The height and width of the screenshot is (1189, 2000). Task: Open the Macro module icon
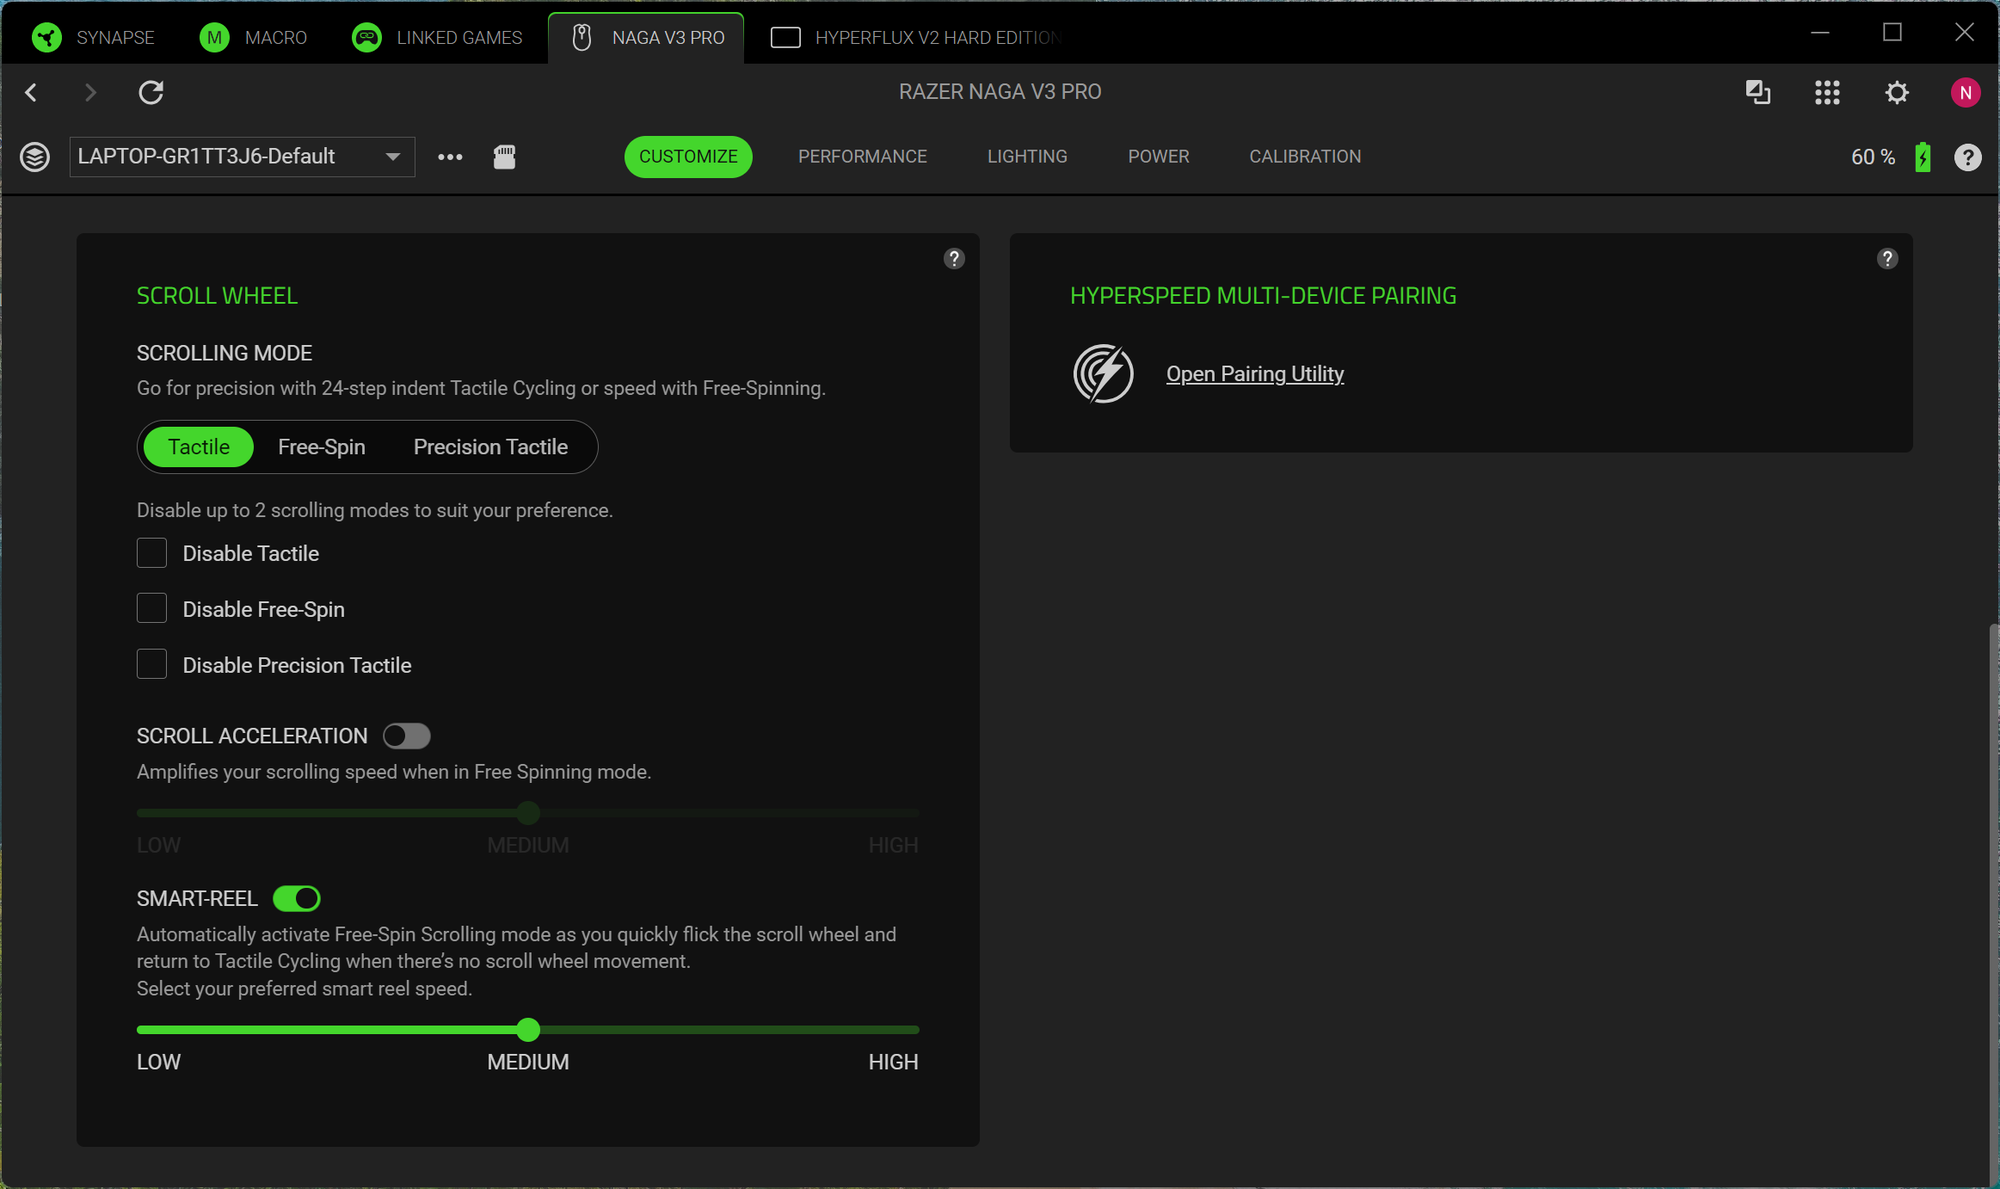pos(214,38)
